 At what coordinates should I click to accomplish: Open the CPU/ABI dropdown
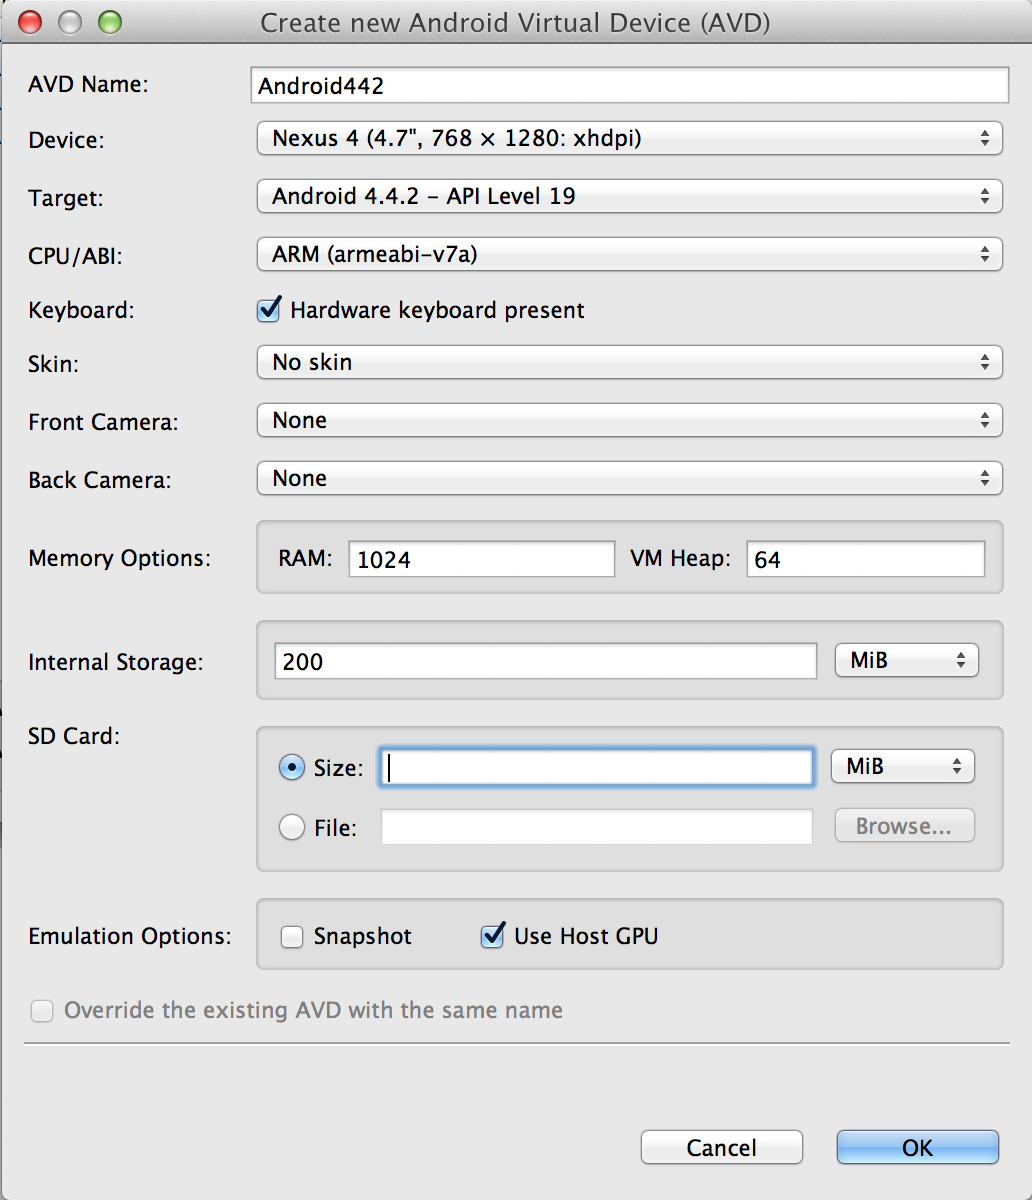628,255
